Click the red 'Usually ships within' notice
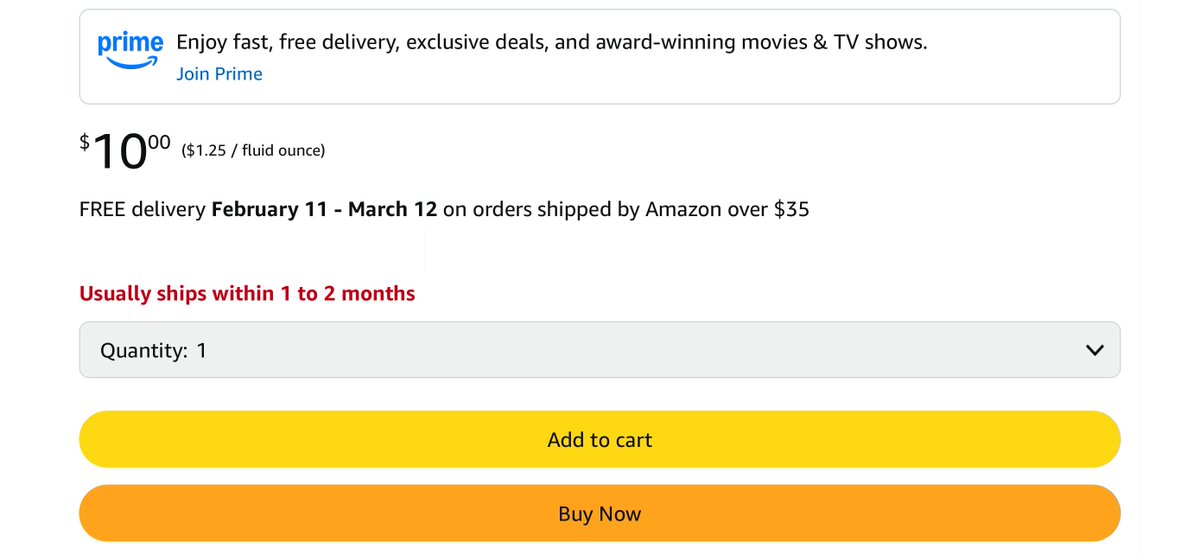The height and width of the screenshot is (555, 1200). 246,294
